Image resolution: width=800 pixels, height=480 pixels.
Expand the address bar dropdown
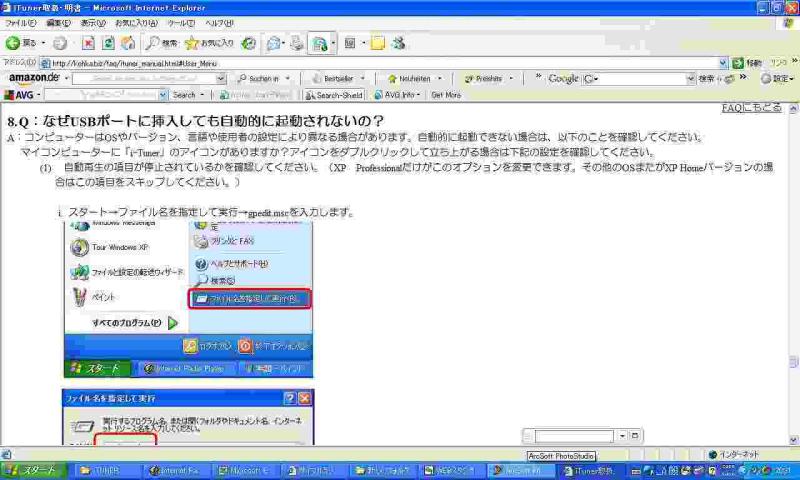tap(723, 63)
